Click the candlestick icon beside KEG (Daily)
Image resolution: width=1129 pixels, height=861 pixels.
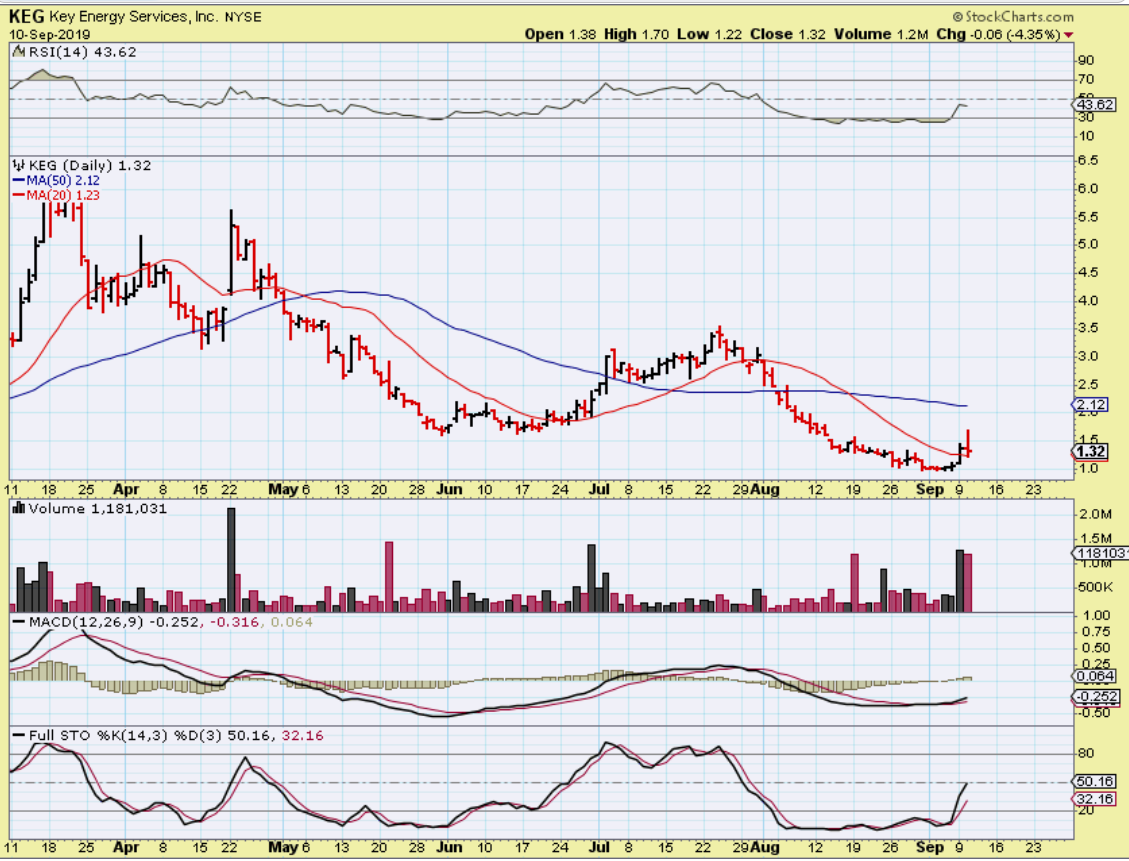(17, 164)
